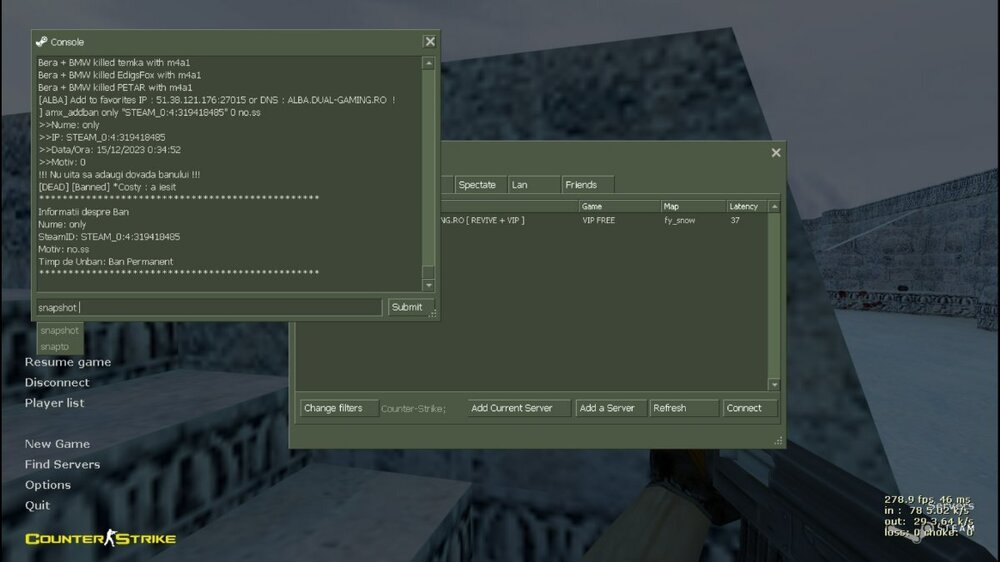Click the server list scroll down arrow

[774, 384]
